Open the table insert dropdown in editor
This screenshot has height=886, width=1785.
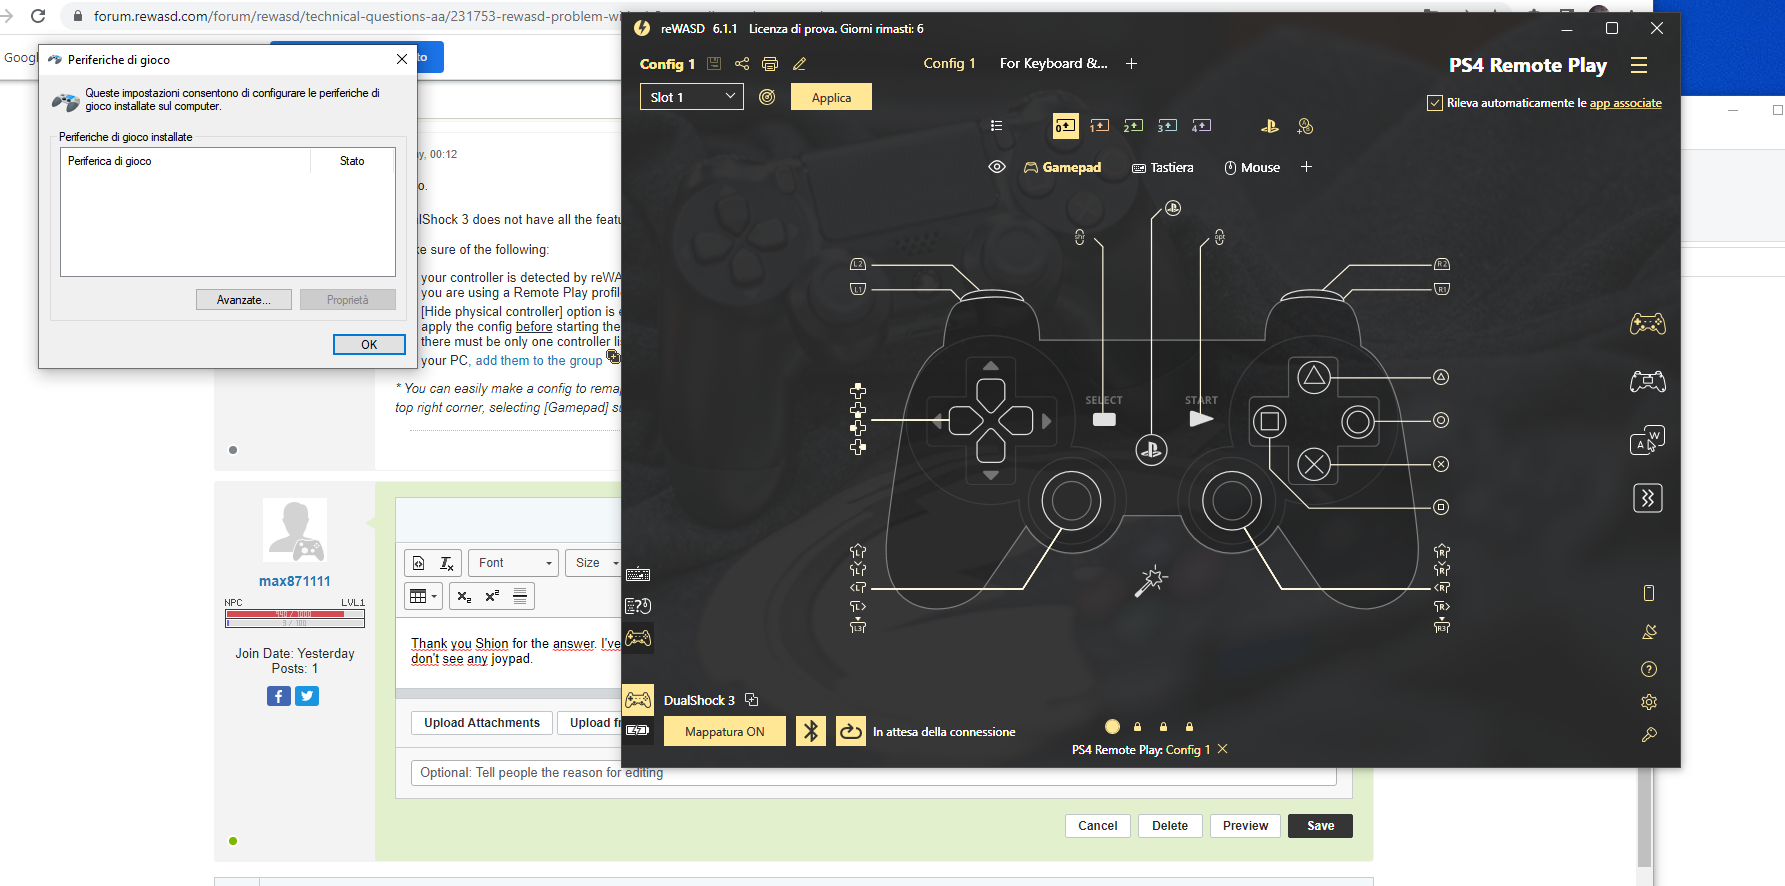[x=424, y=596]
